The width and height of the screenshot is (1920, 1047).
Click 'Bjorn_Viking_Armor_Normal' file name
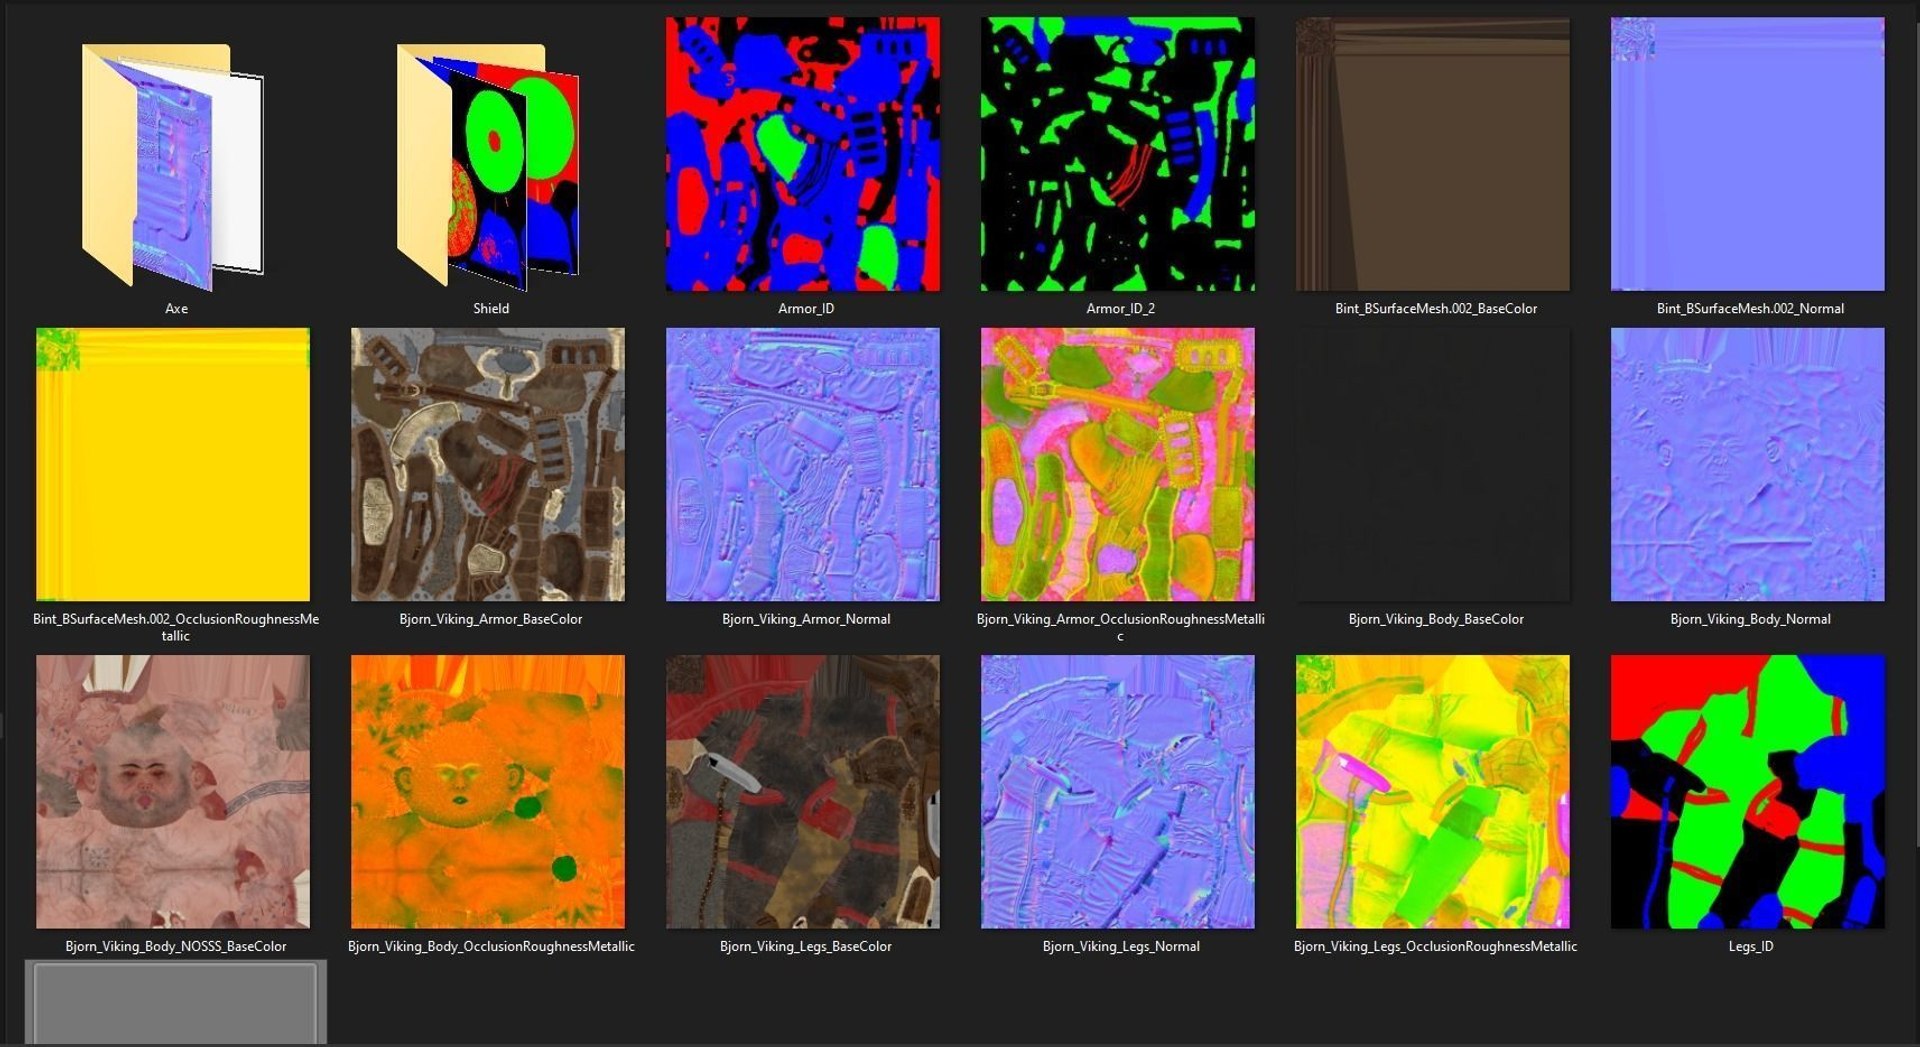click(x=806, y=620)
